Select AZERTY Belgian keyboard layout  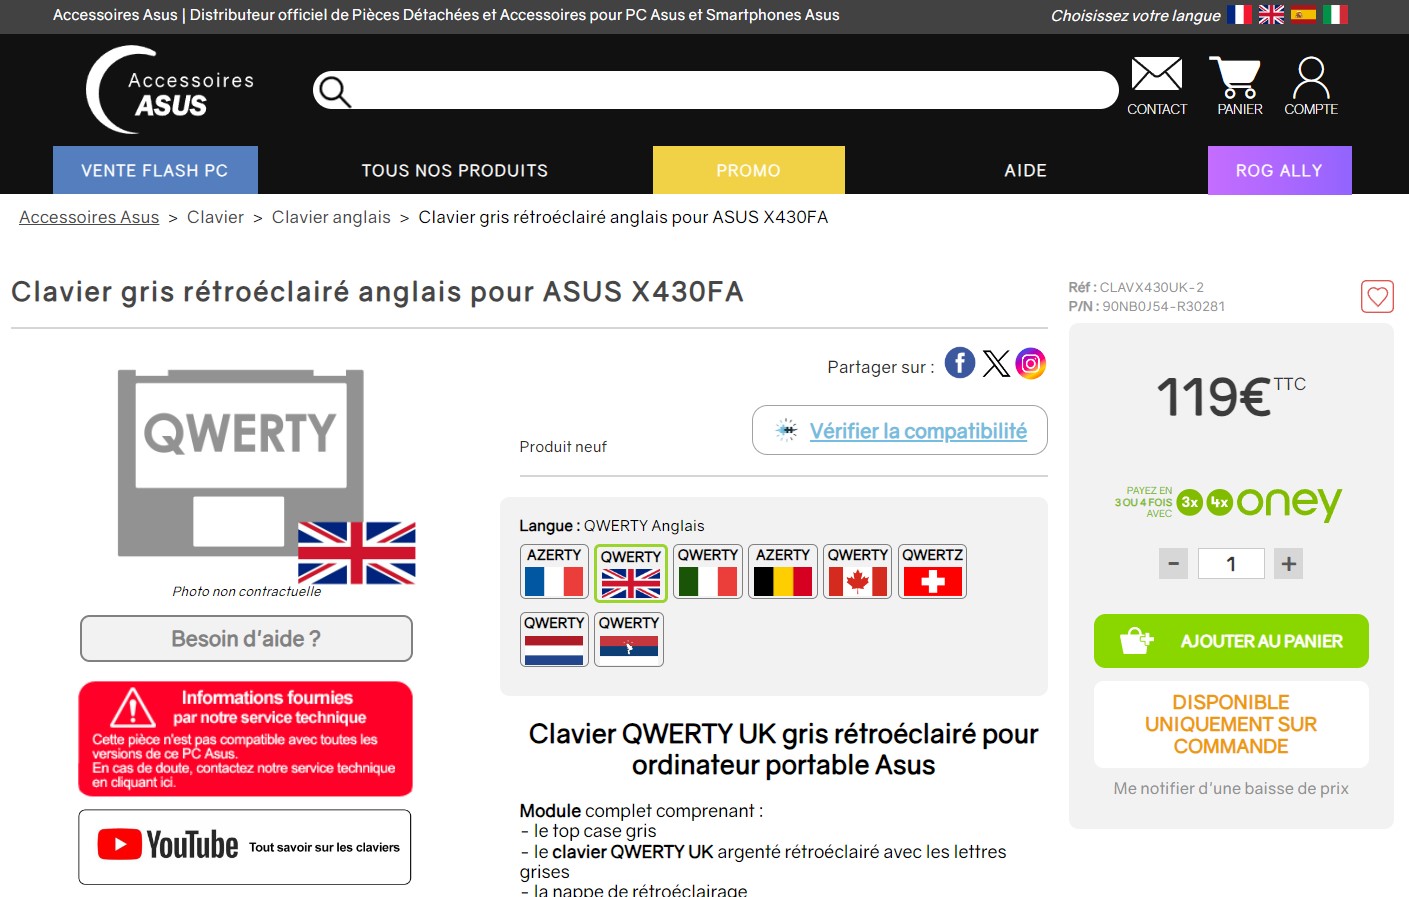point(783,571)
